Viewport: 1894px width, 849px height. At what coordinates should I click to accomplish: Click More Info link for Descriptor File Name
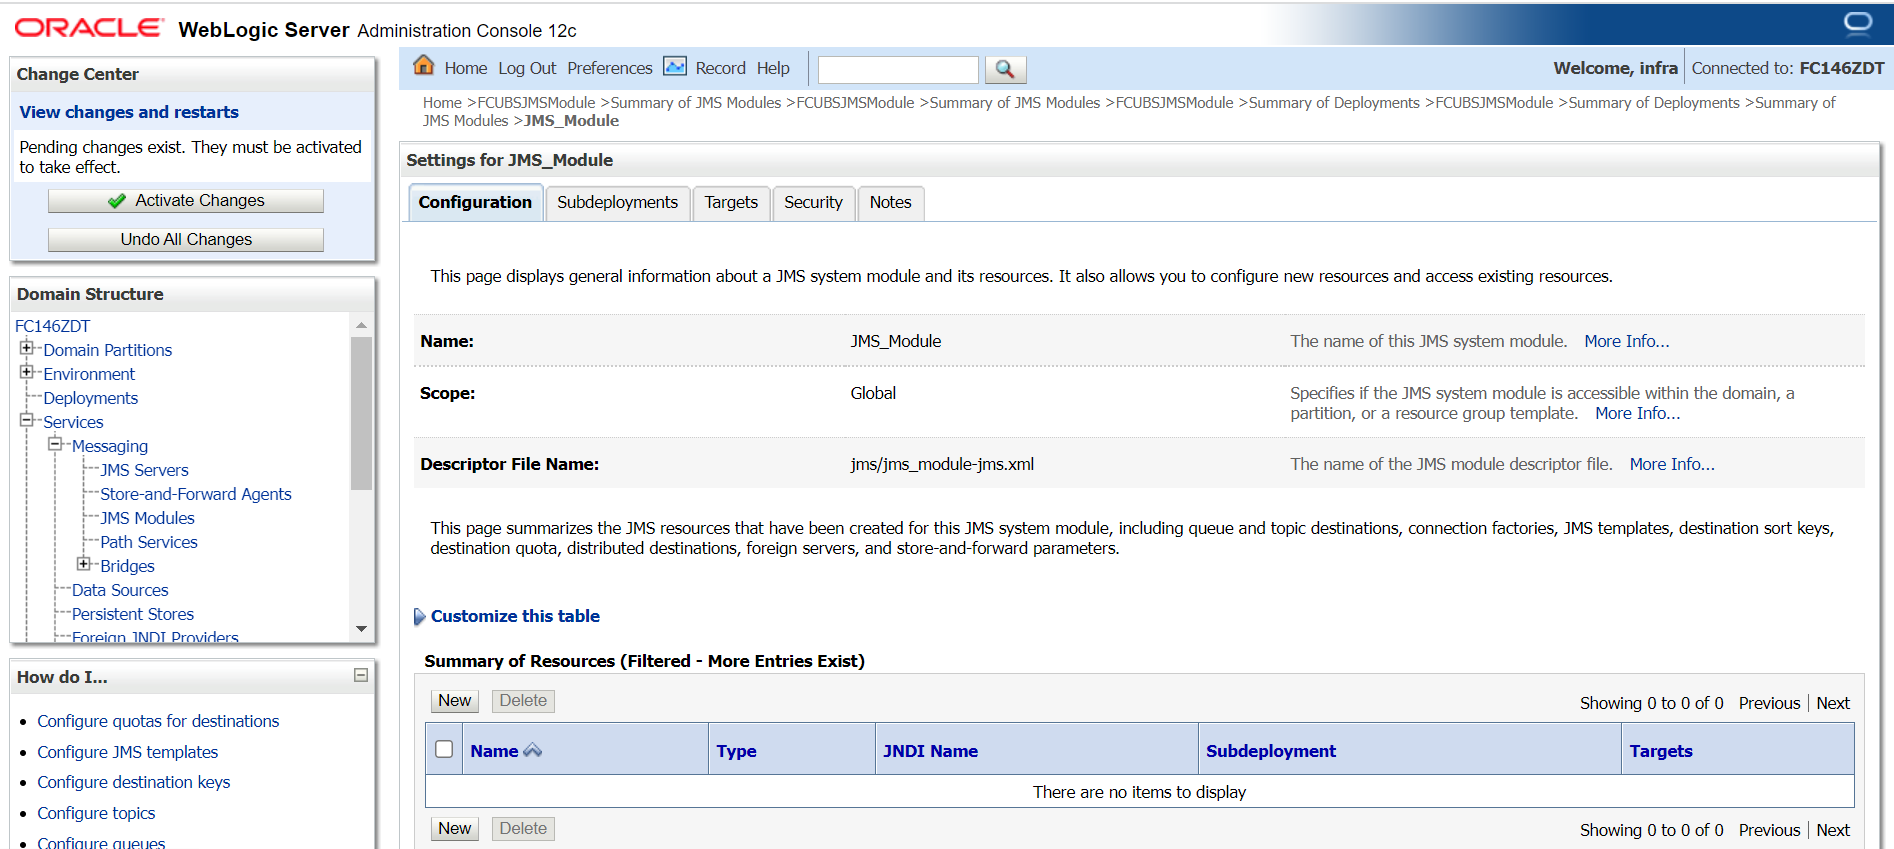point(1672,464)
